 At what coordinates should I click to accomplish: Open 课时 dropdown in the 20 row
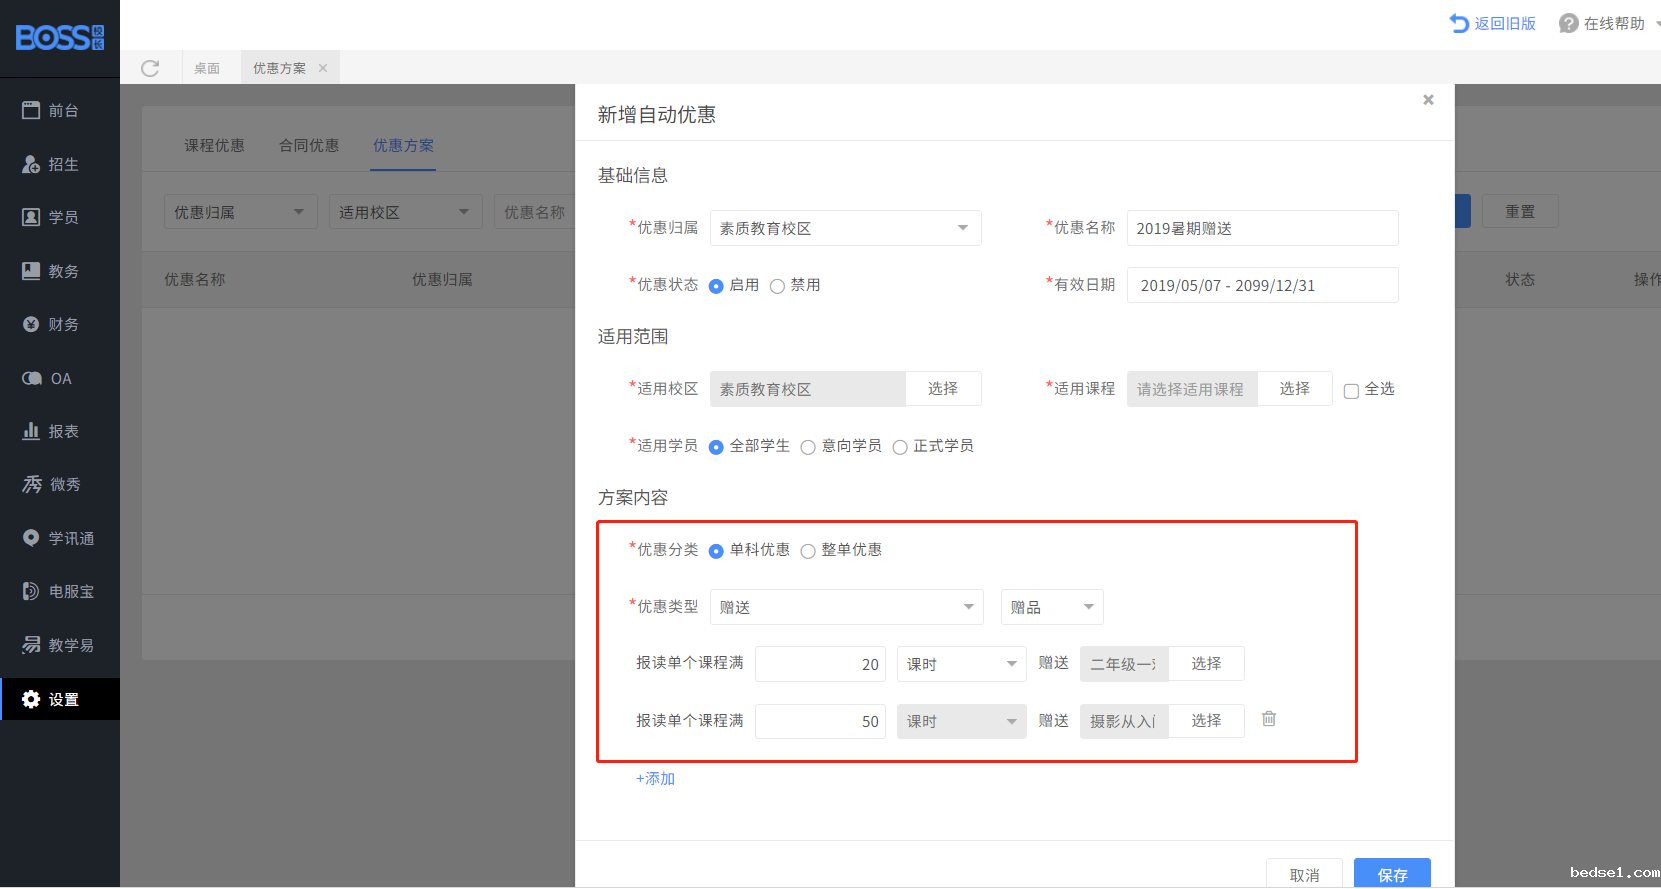962,664
